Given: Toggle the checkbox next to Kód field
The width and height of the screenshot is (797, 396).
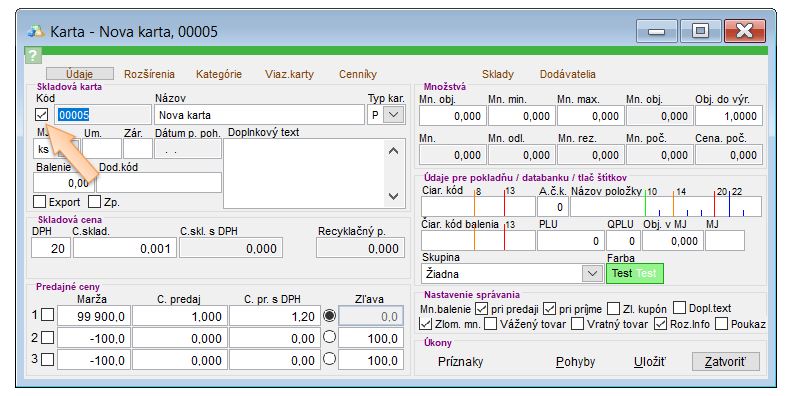Looking at the screenshot, I should pos(42,115).
